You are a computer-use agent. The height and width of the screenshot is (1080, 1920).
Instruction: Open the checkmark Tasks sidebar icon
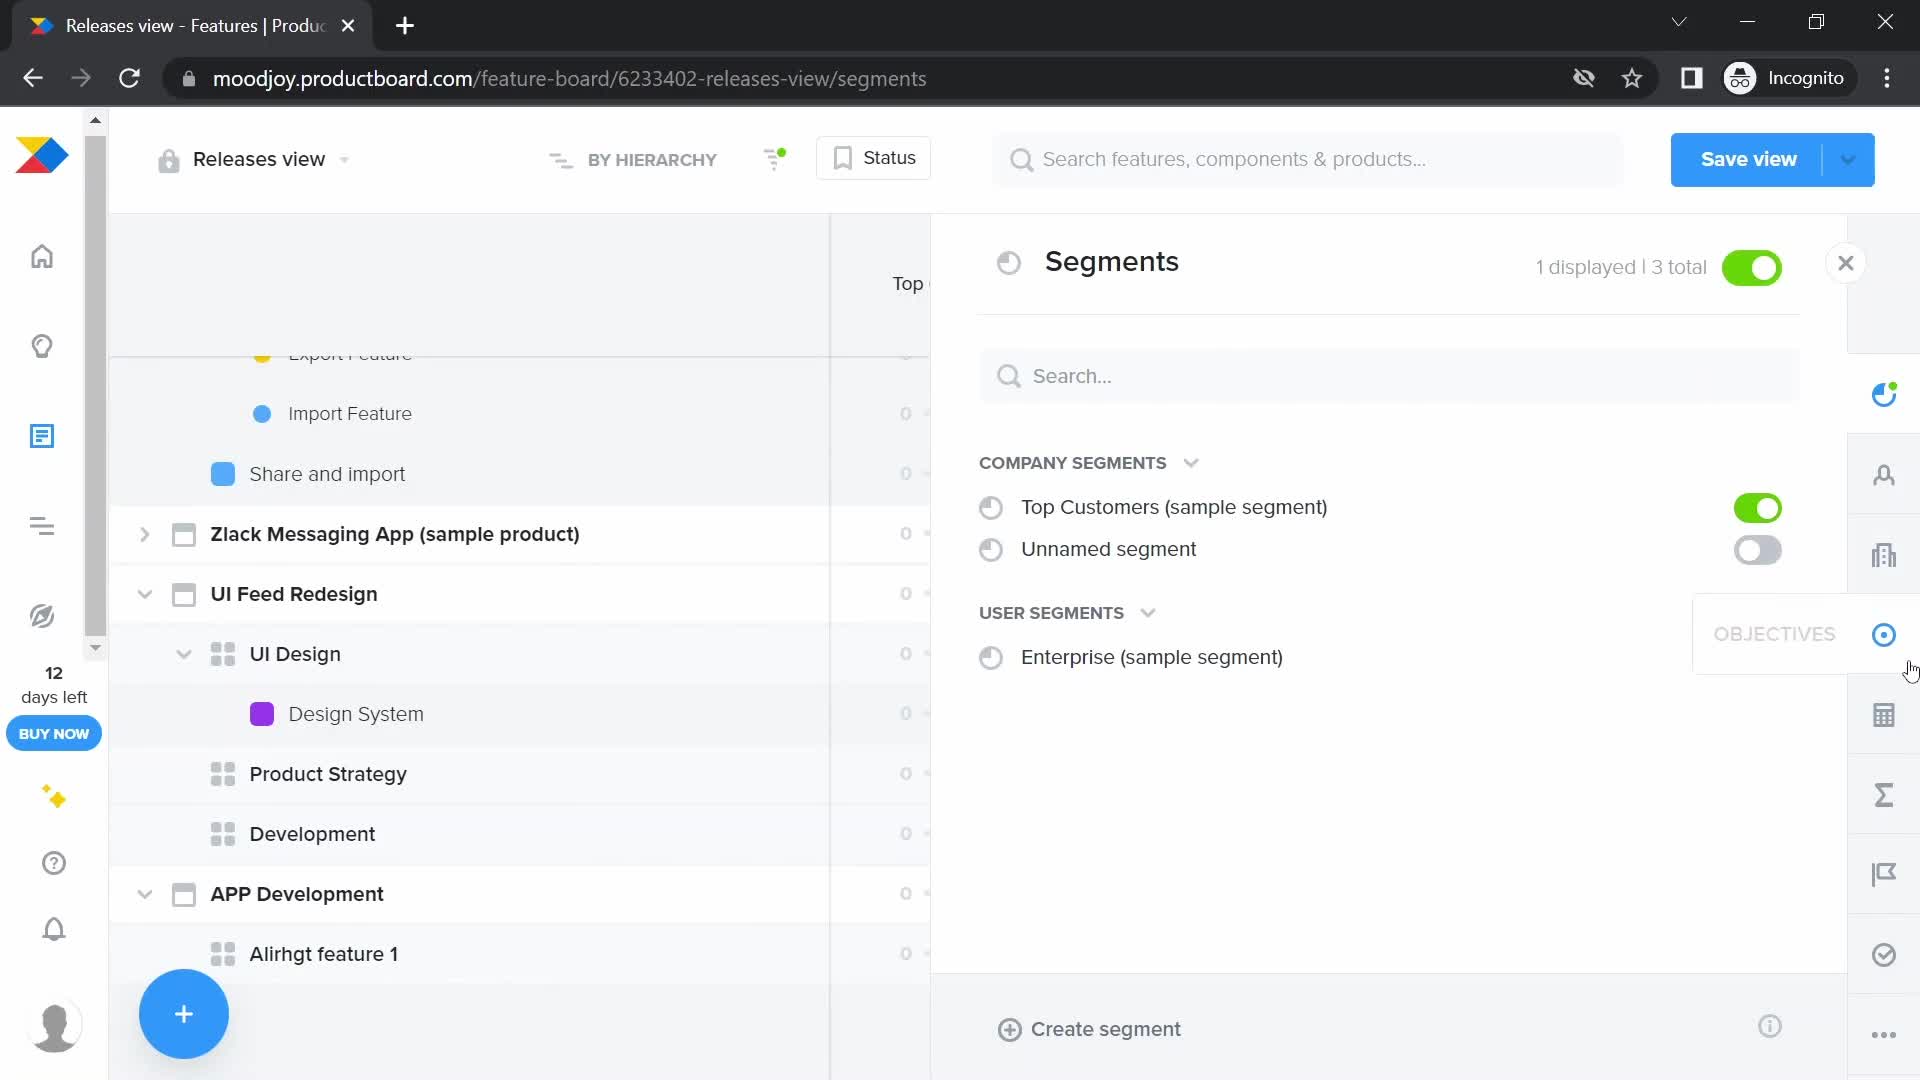pos(1884,955)
